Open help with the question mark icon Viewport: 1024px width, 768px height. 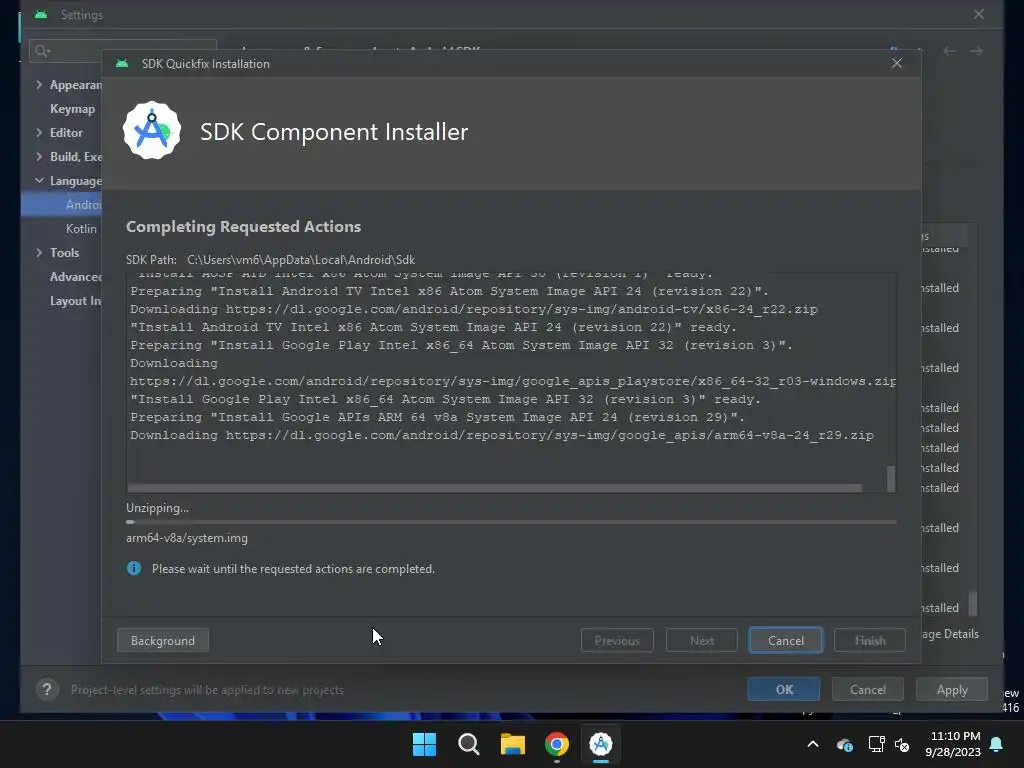pyautogui.click(x=47, y=690)
